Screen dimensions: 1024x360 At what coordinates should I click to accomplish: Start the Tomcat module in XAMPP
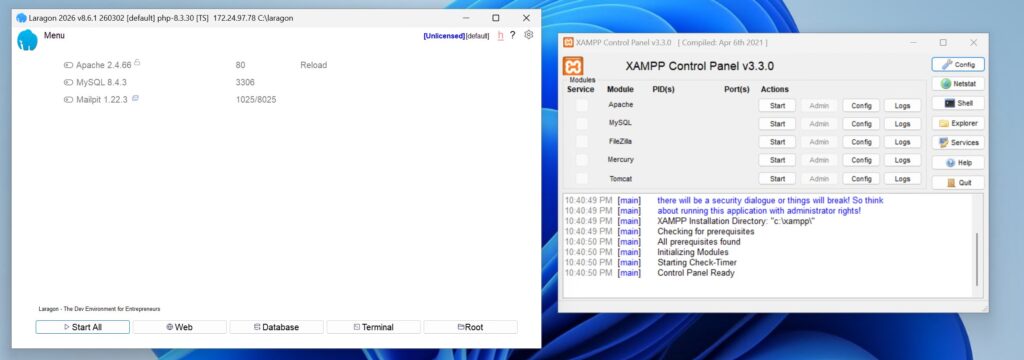[x=777, y=178]
